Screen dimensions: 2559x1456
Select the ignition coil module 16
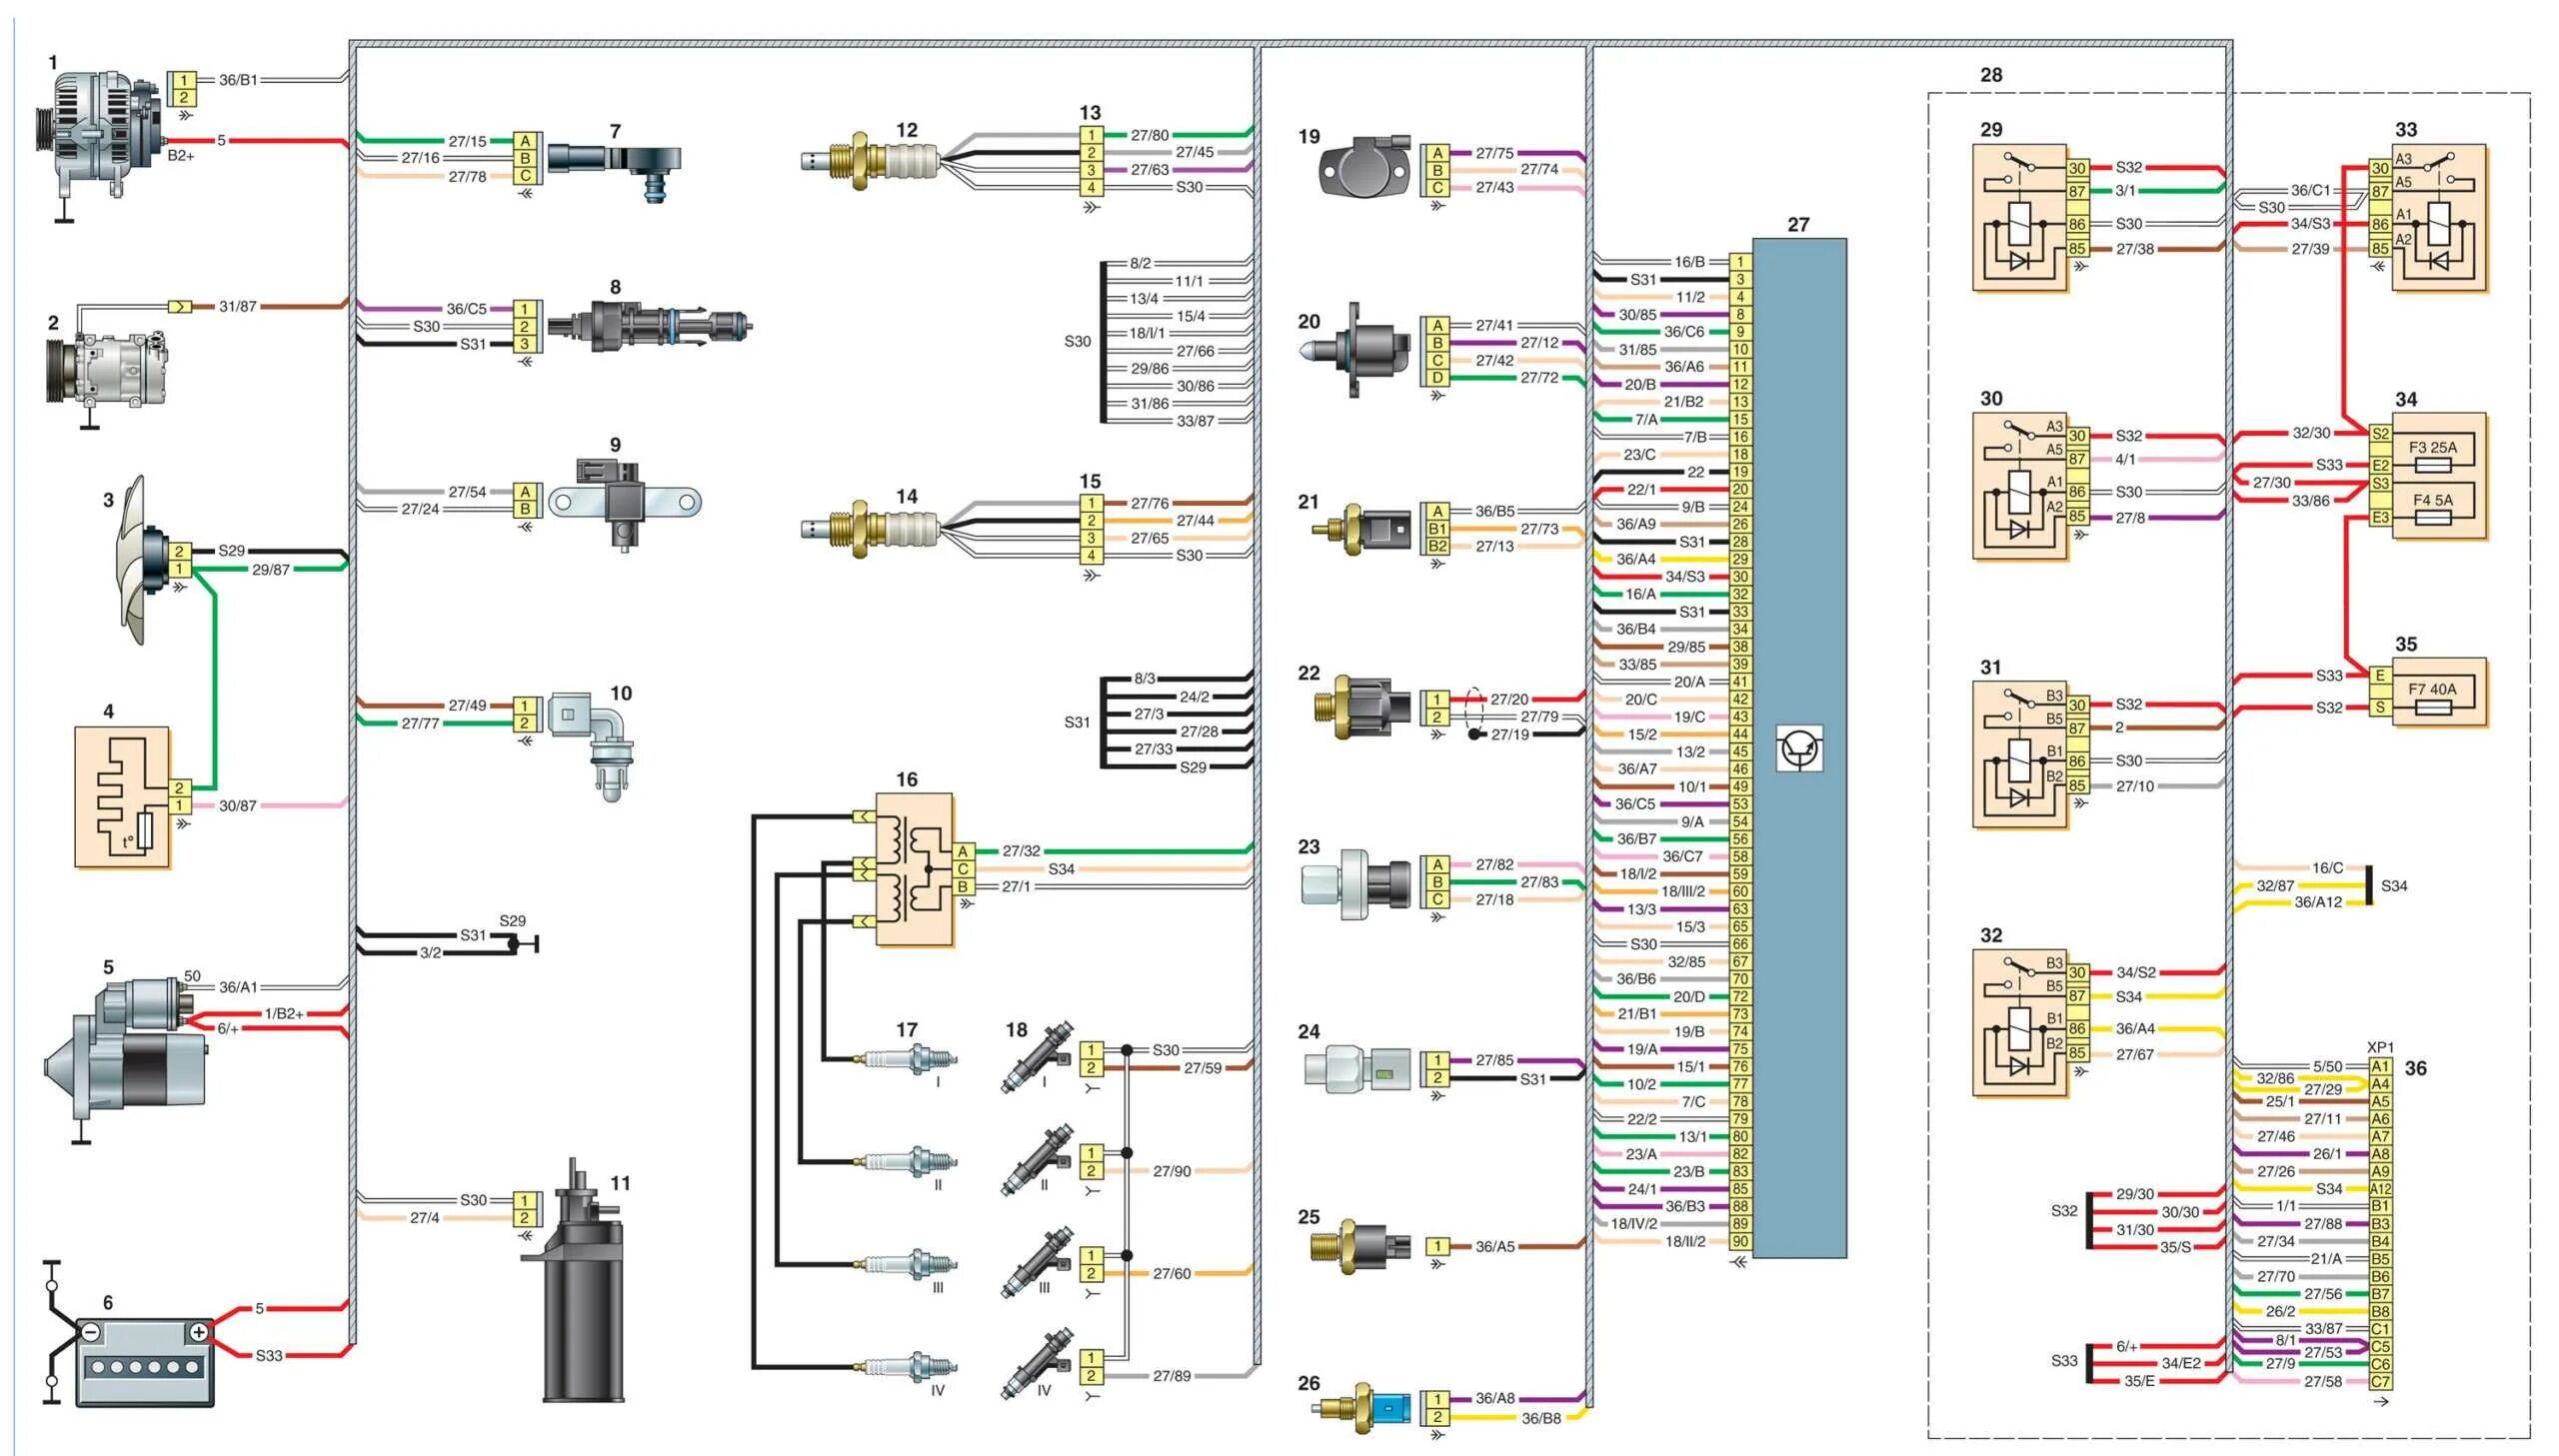914,868
